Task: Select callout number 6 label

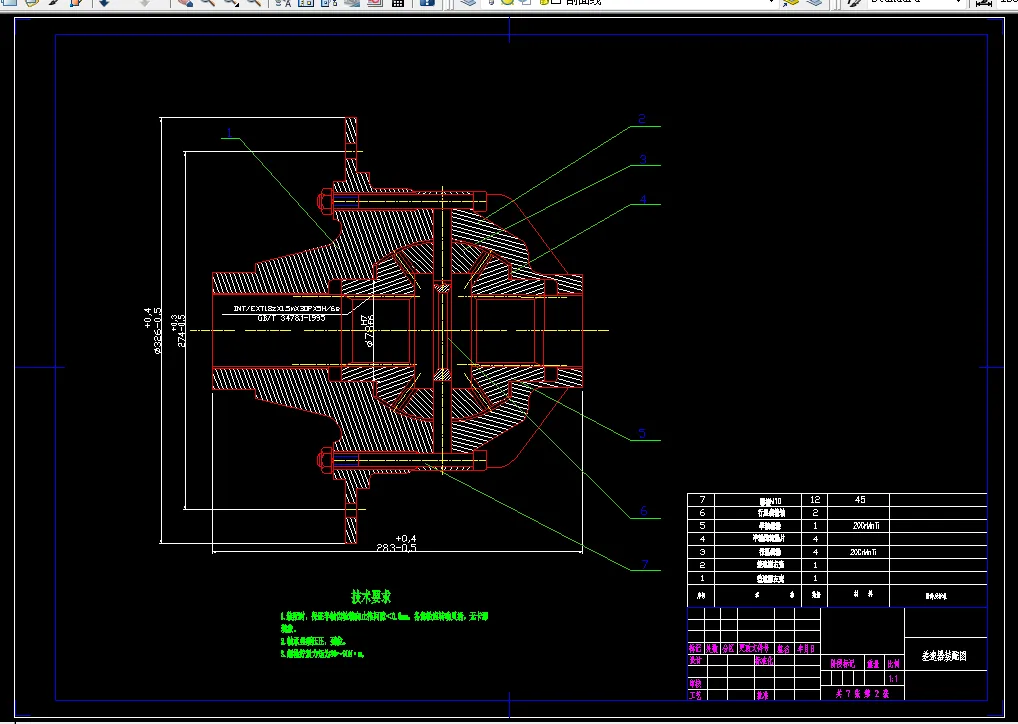Action: point(643,511)
